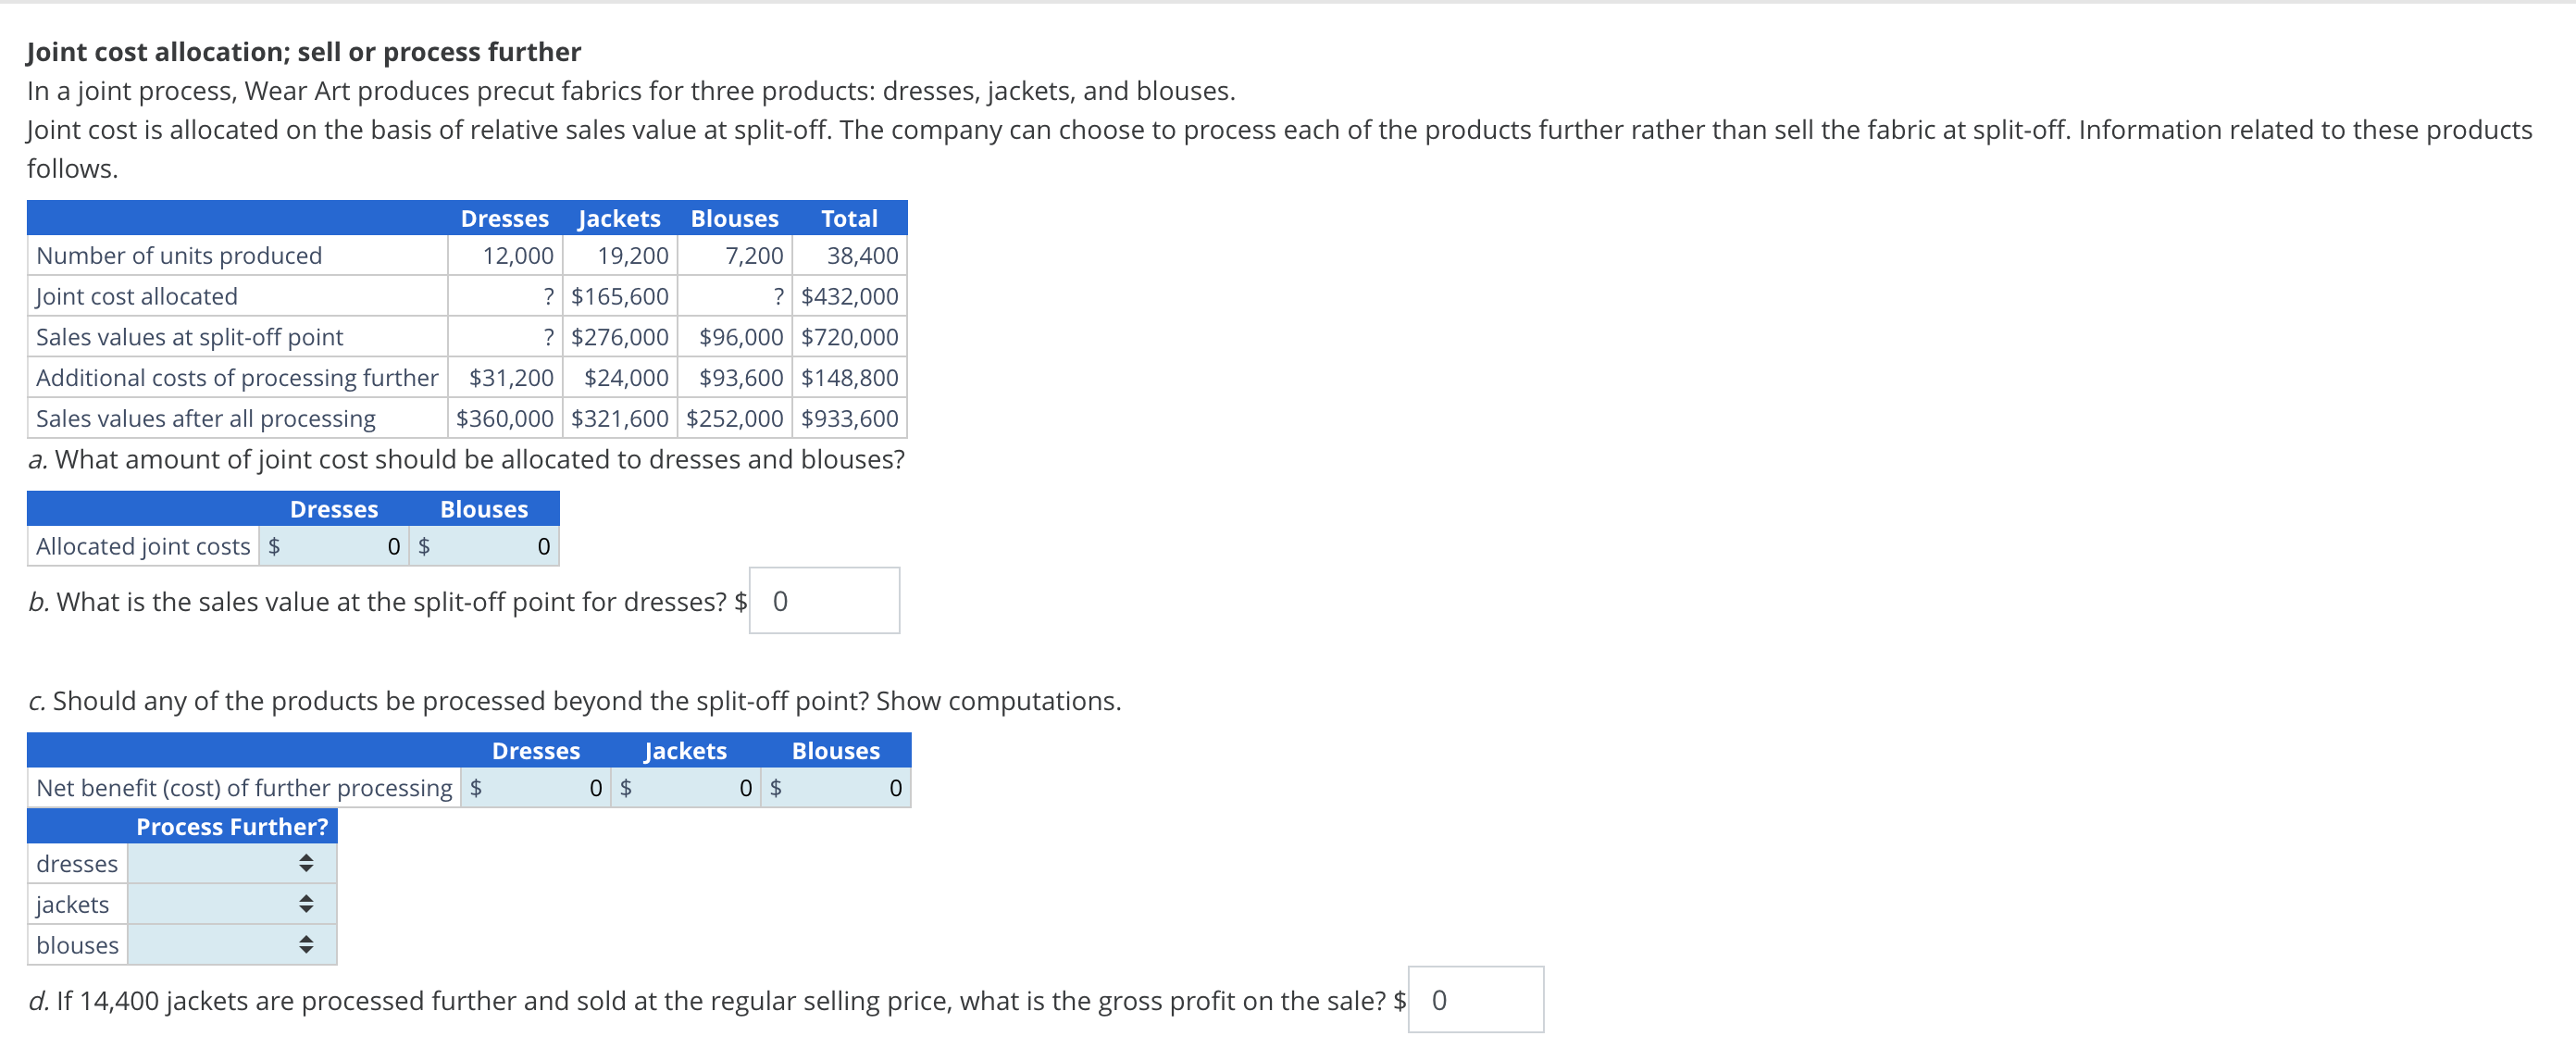Click the $360,000 dresses final sales value
The image size is (2576, 1061).
pyautogui.click(x=505, y=419)
